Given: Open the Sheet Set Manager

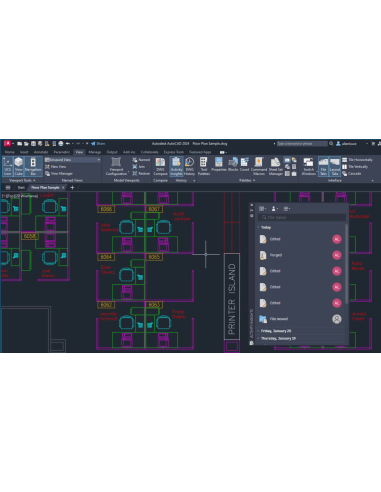Looking at the screenshot, I should 275,166.
